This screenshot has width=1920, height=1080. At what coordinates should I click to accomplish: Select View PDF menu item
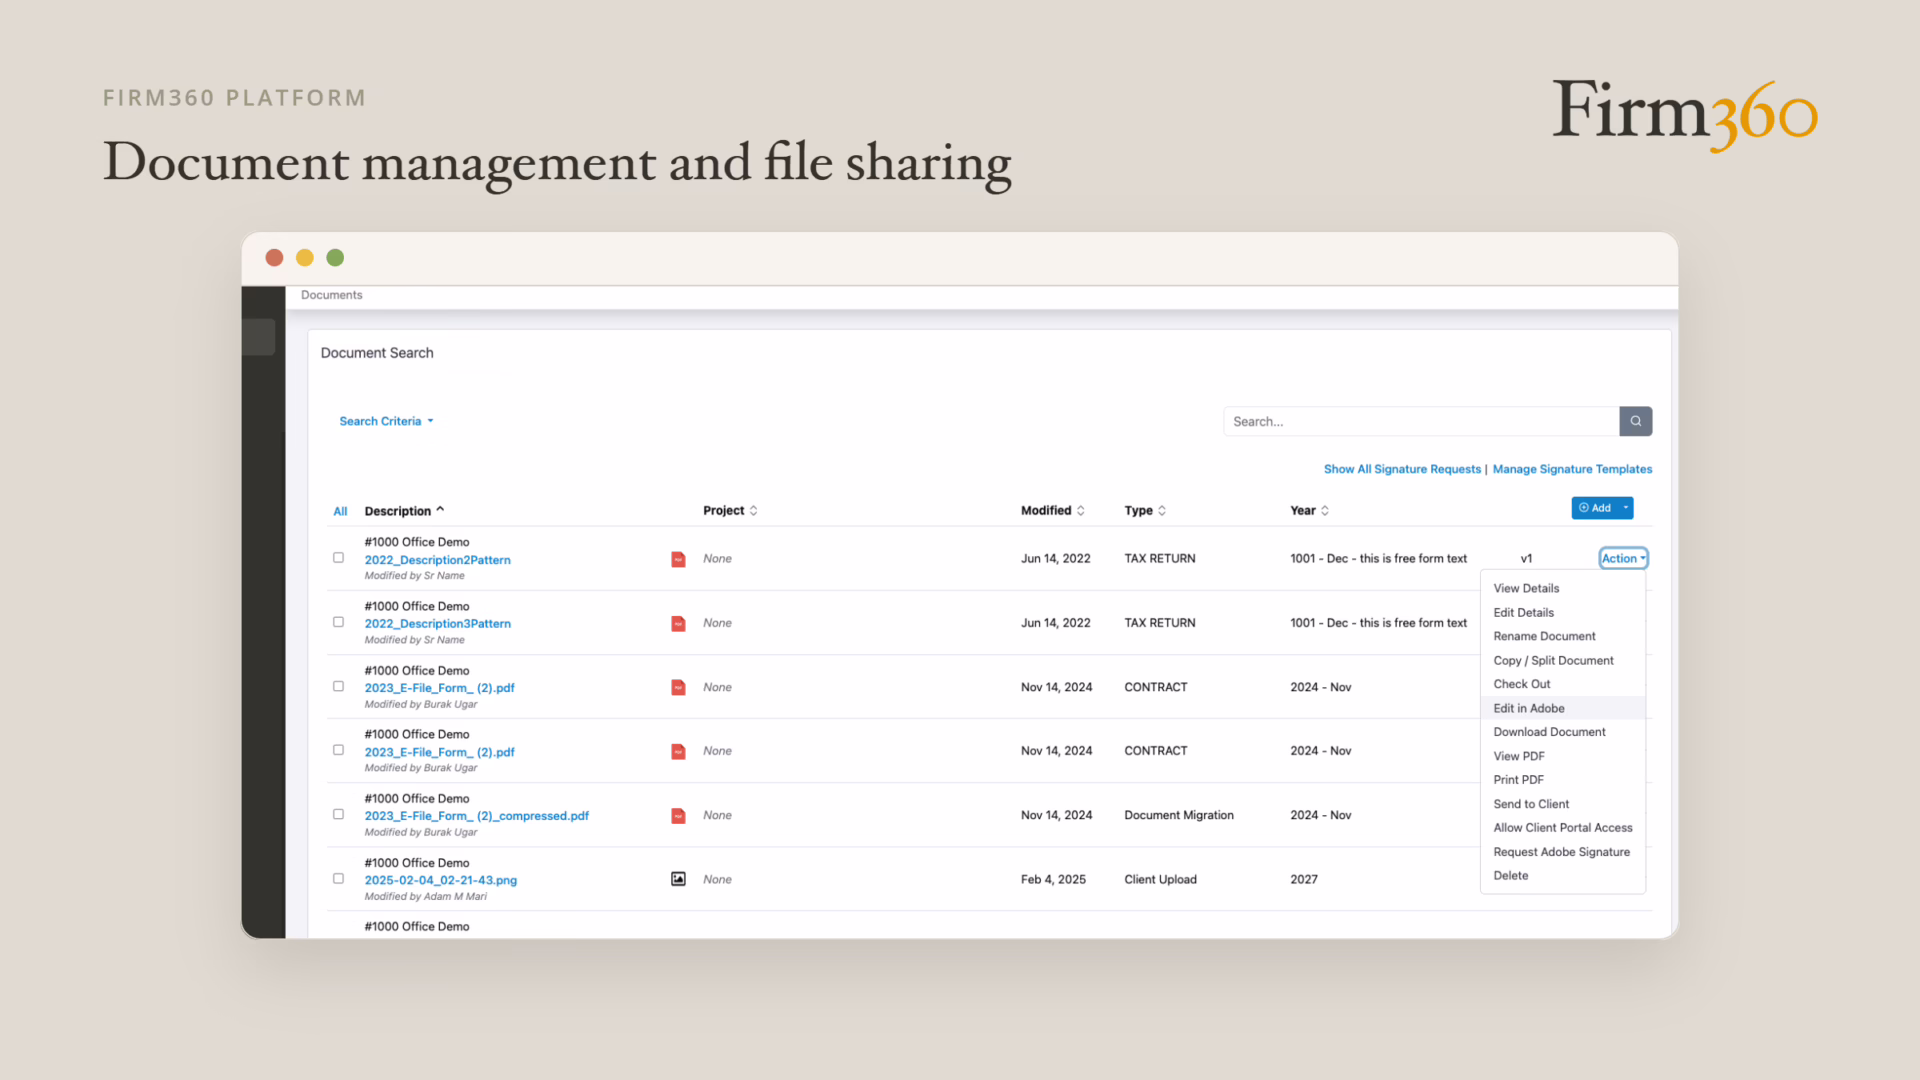1518,756
